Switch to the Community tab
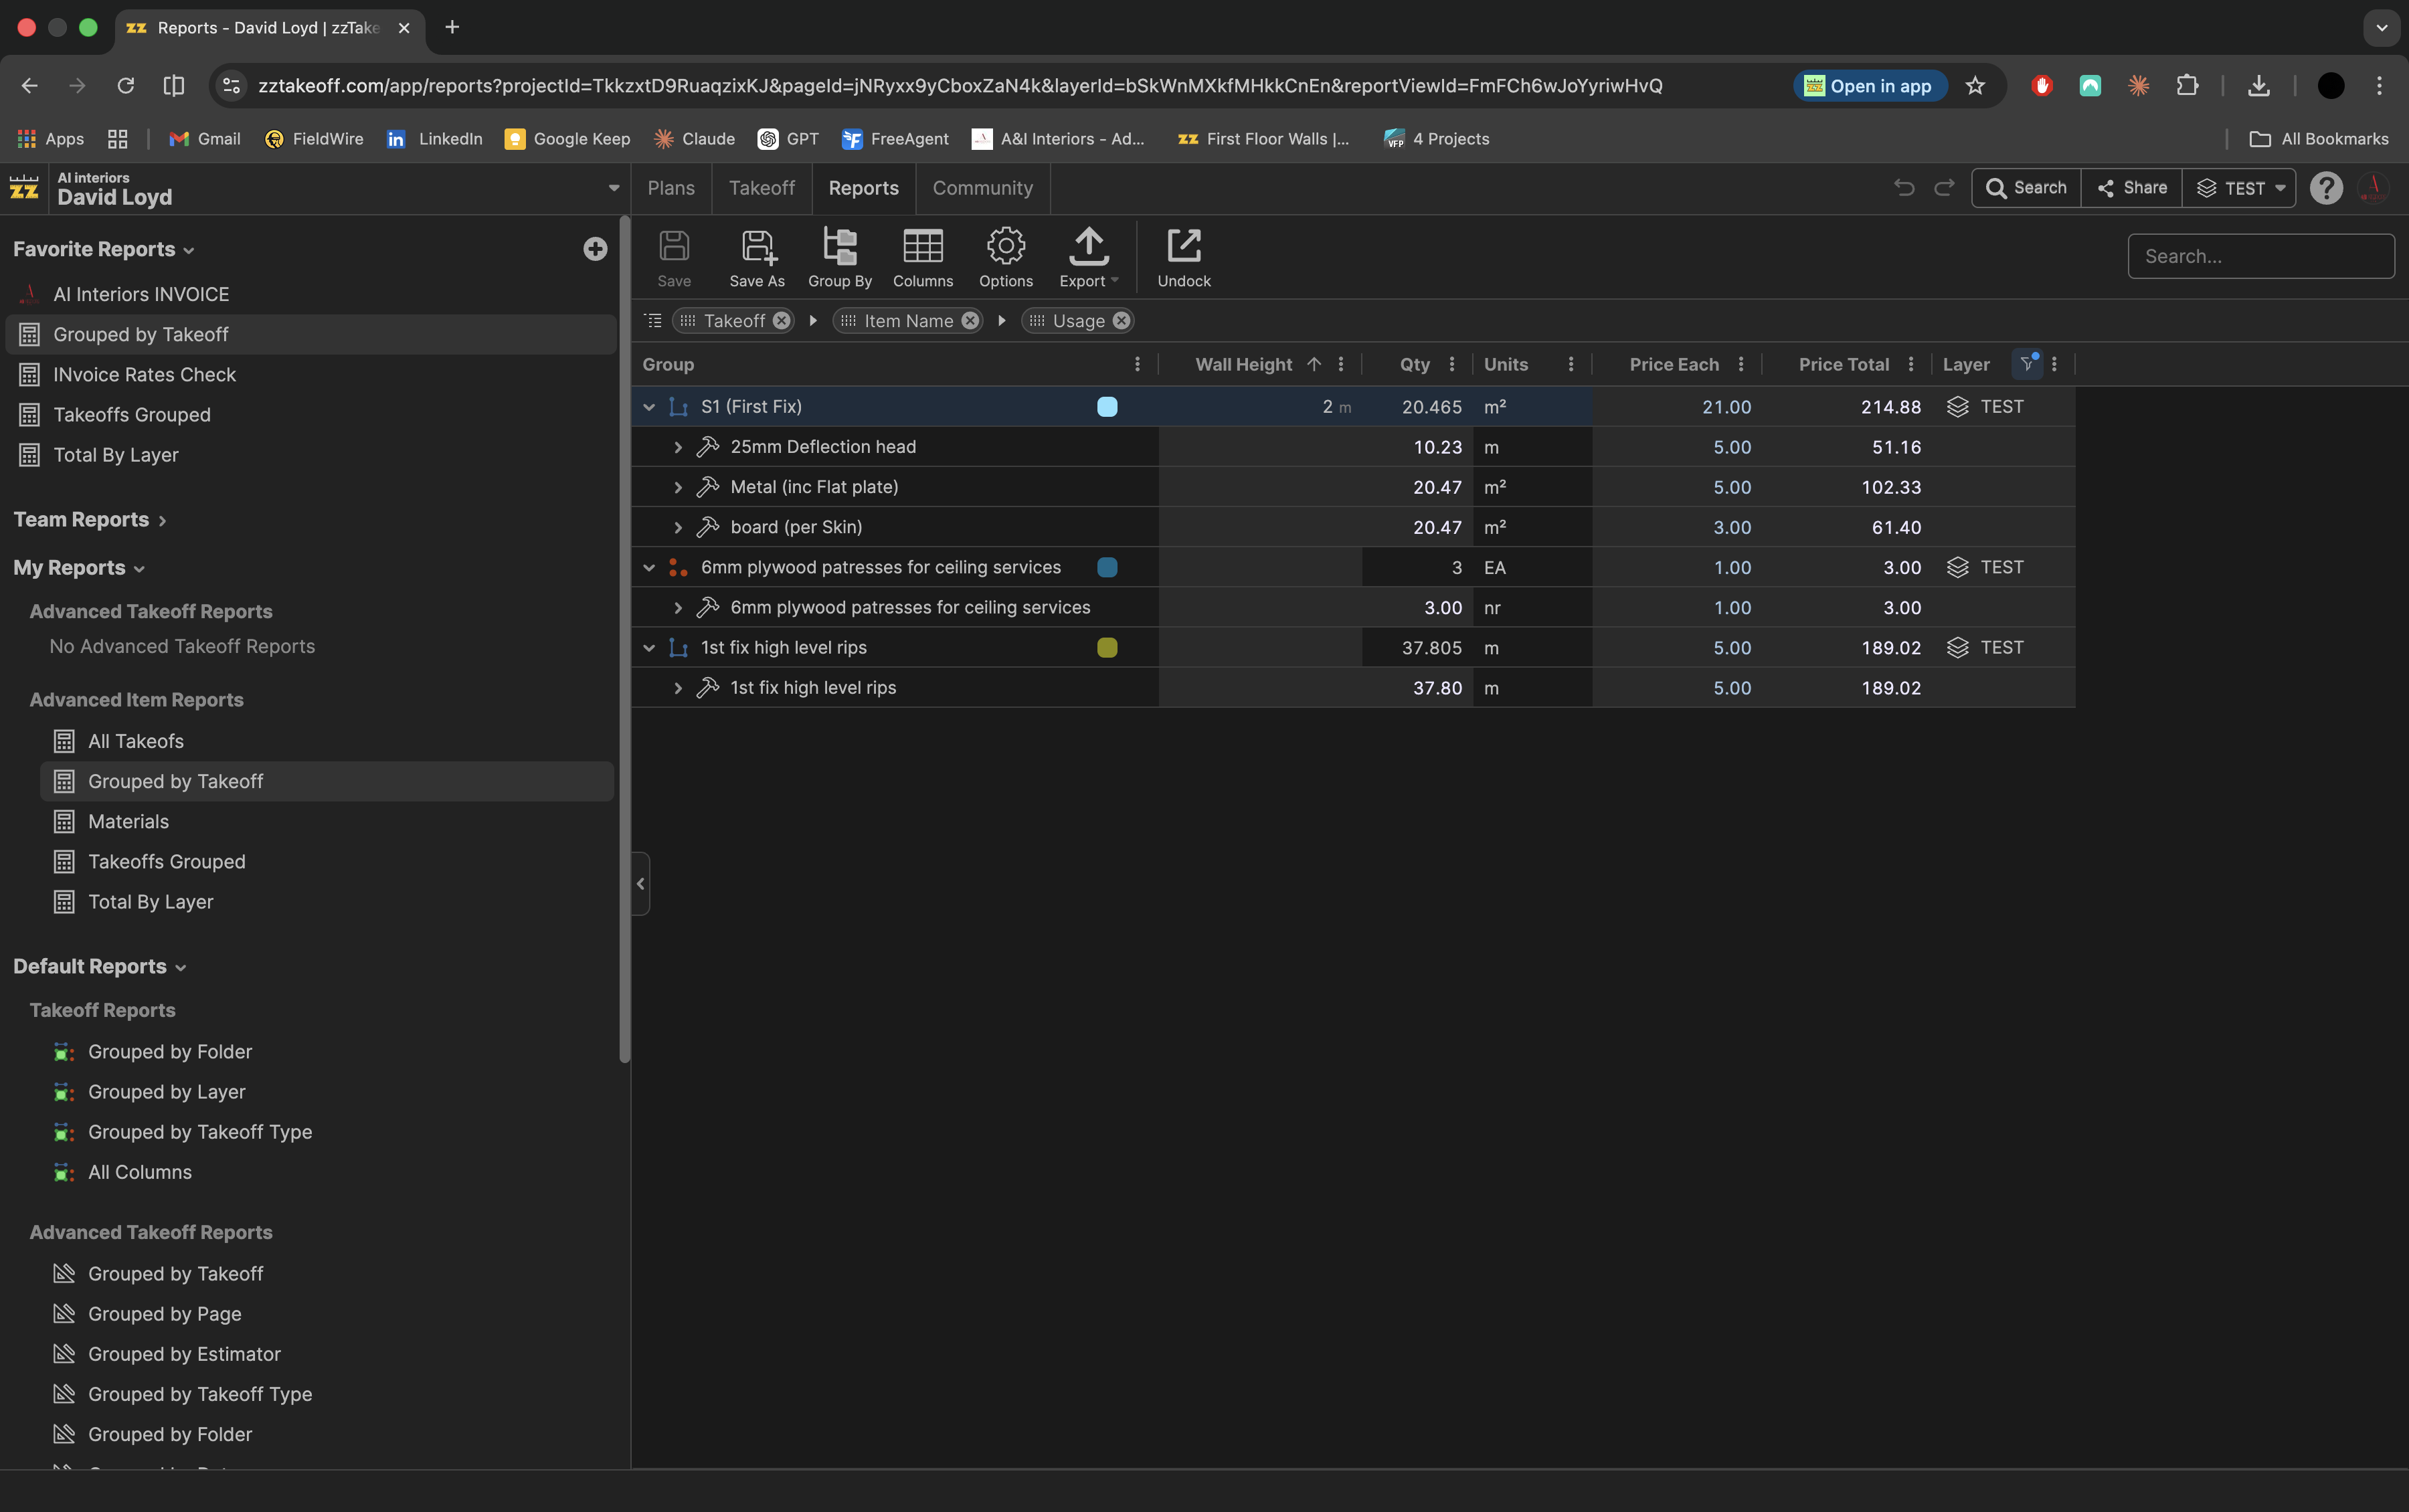2409x1512 pixels. (982, 188)
